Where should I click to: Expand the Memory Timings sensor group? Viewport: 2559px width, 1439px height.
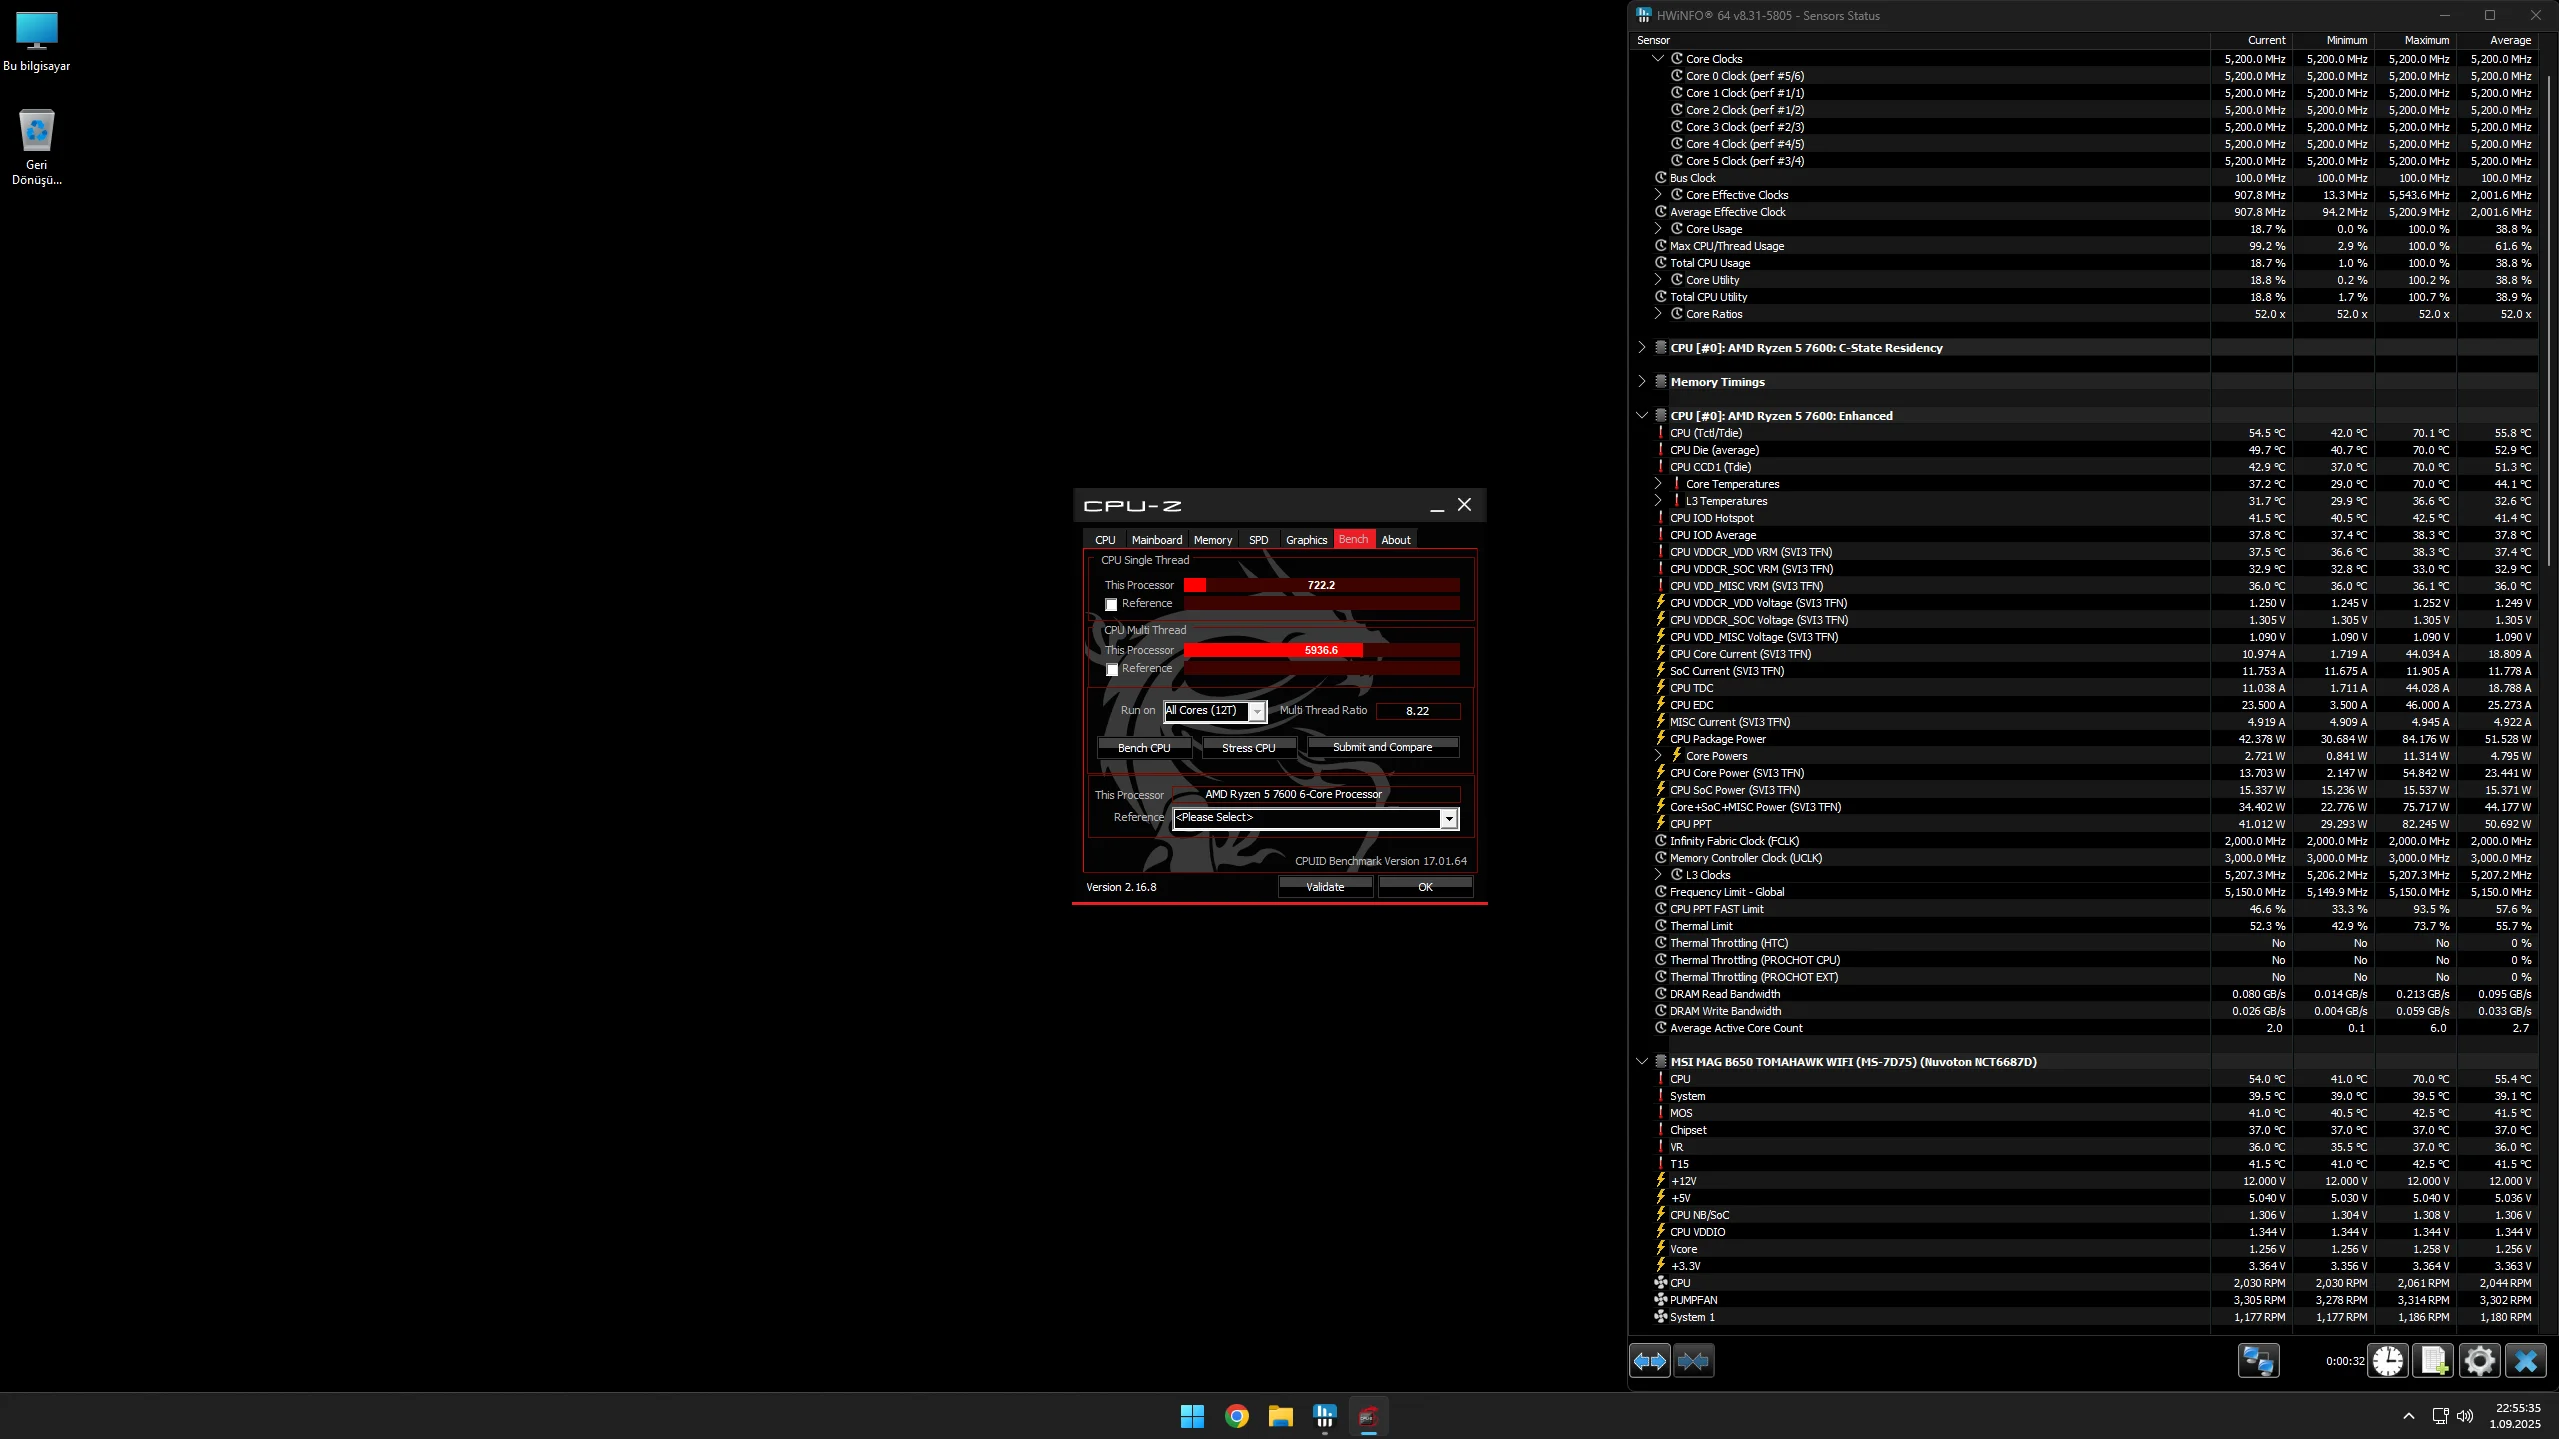point(1641,382)
